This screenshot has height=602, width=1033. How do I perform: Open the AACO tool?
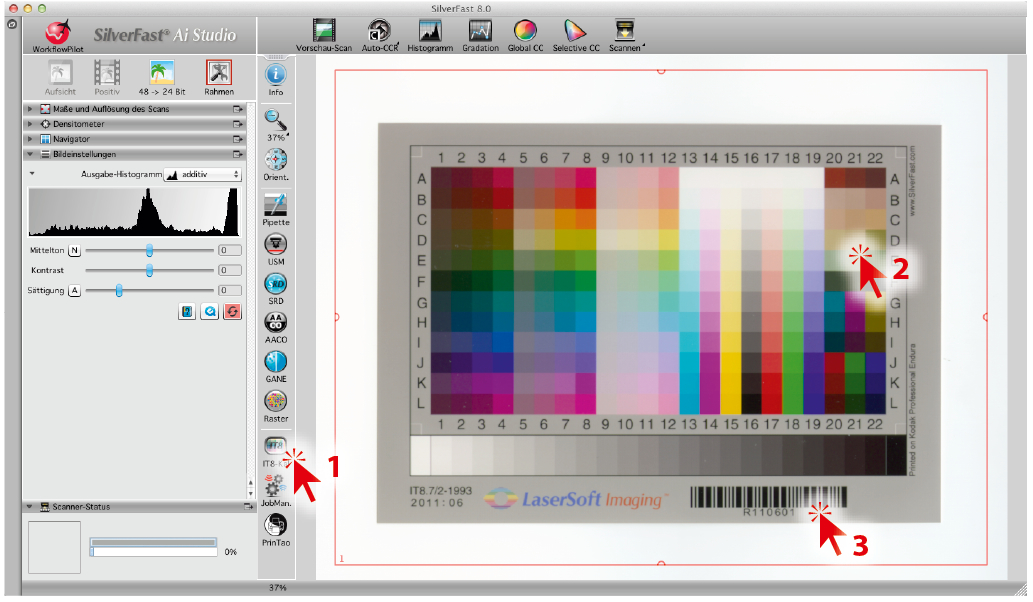pos(275,327)
